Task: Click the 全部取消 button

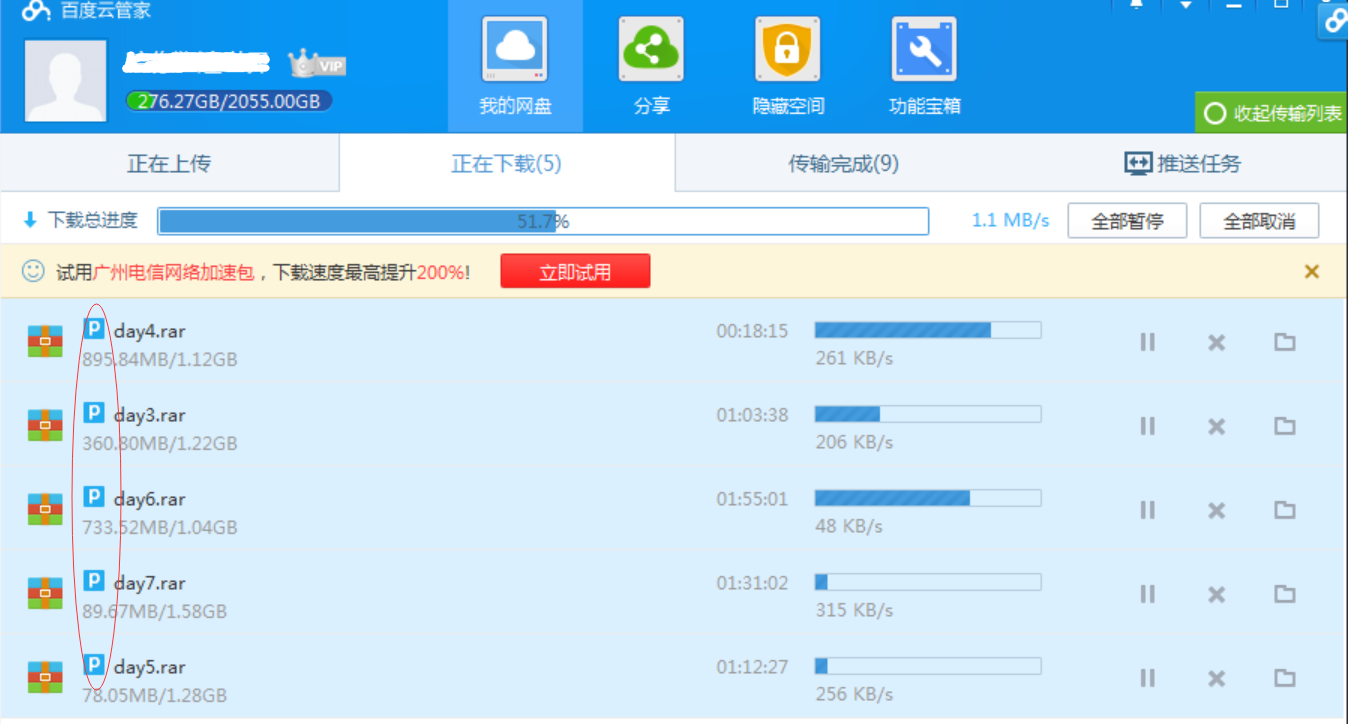Action: pyautogui.click(x=1259, y=221)
